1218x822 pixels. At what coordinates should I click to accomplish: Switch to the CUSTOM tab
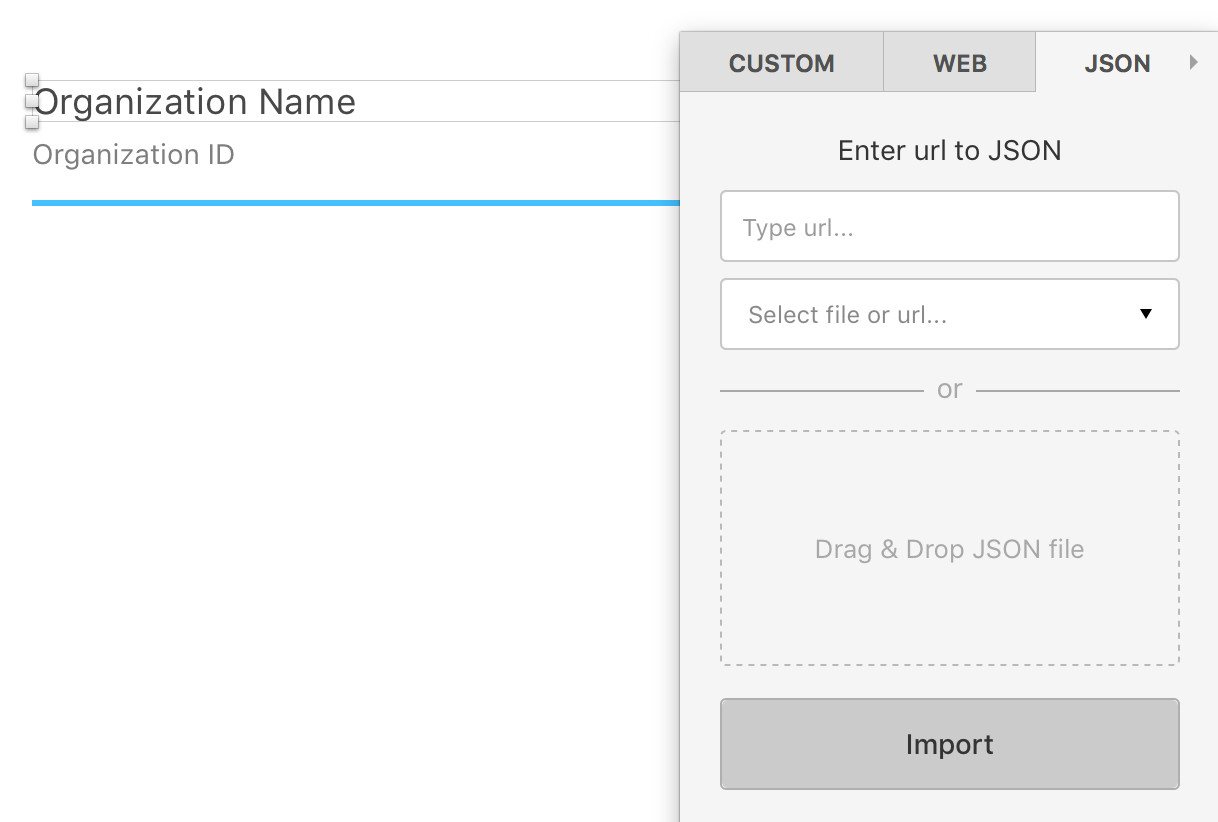click(781, 63)
